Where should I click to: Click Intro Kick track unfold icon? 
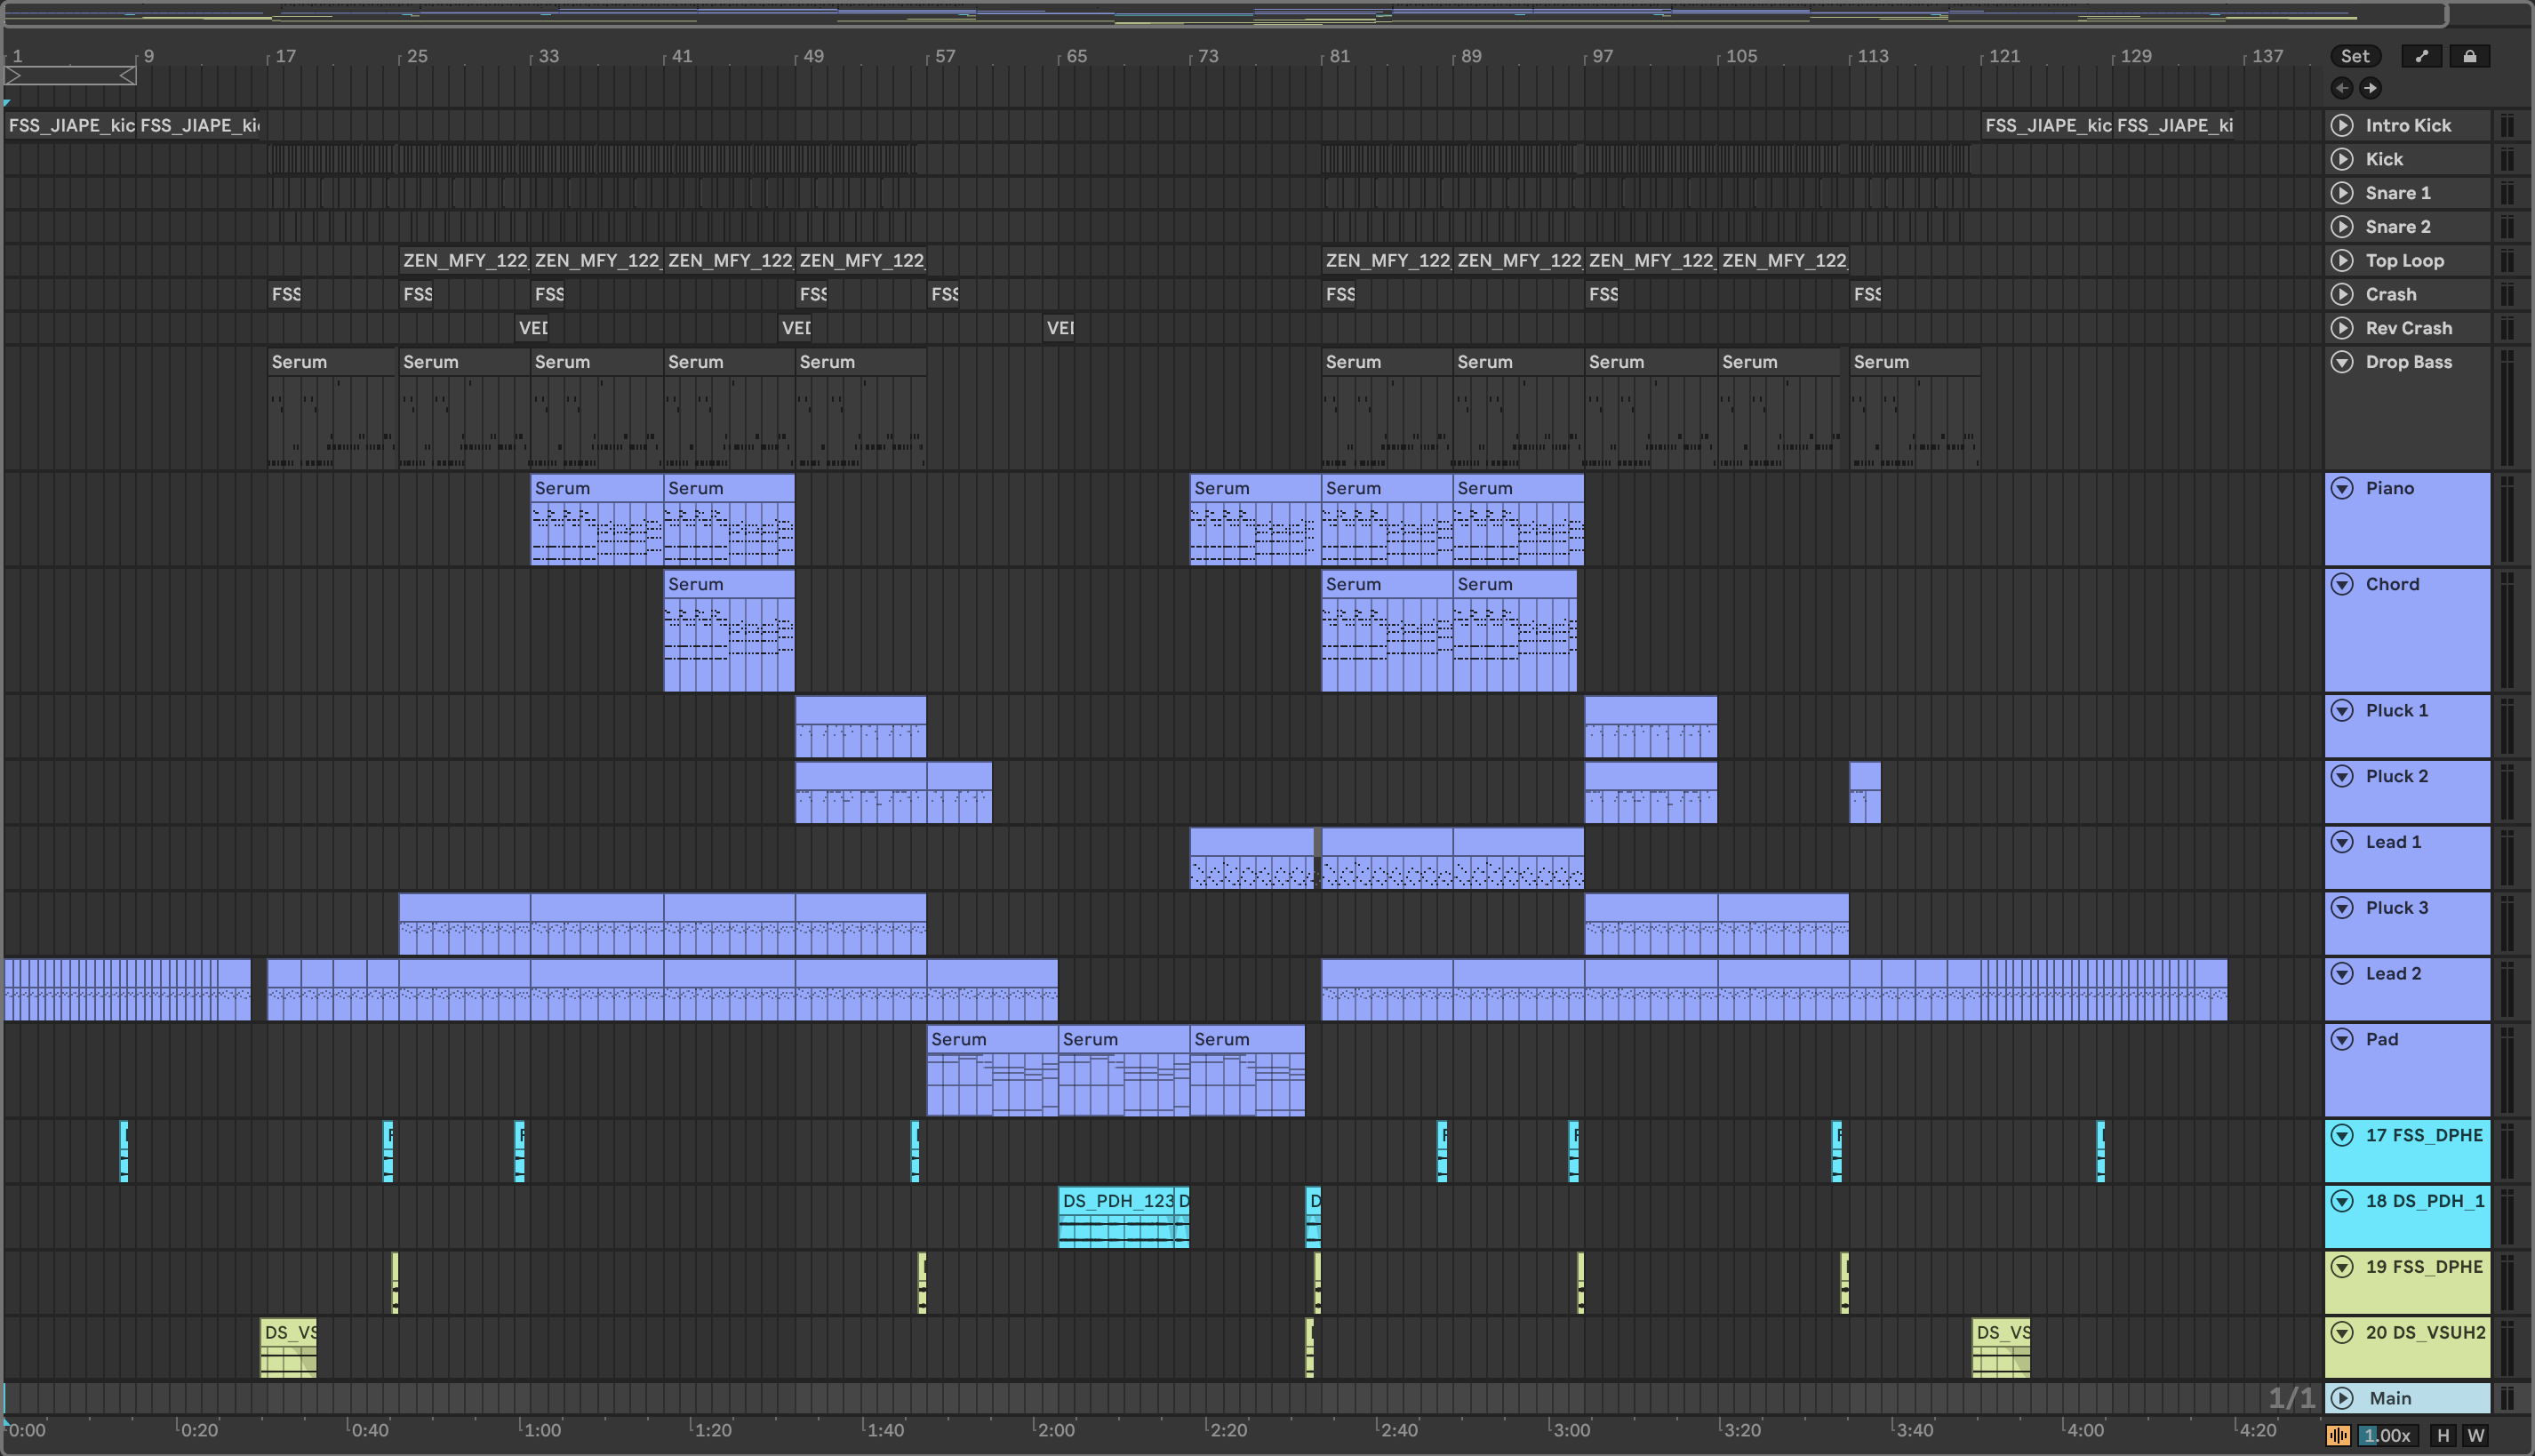pyautogui.click(x=2342, y=125)
